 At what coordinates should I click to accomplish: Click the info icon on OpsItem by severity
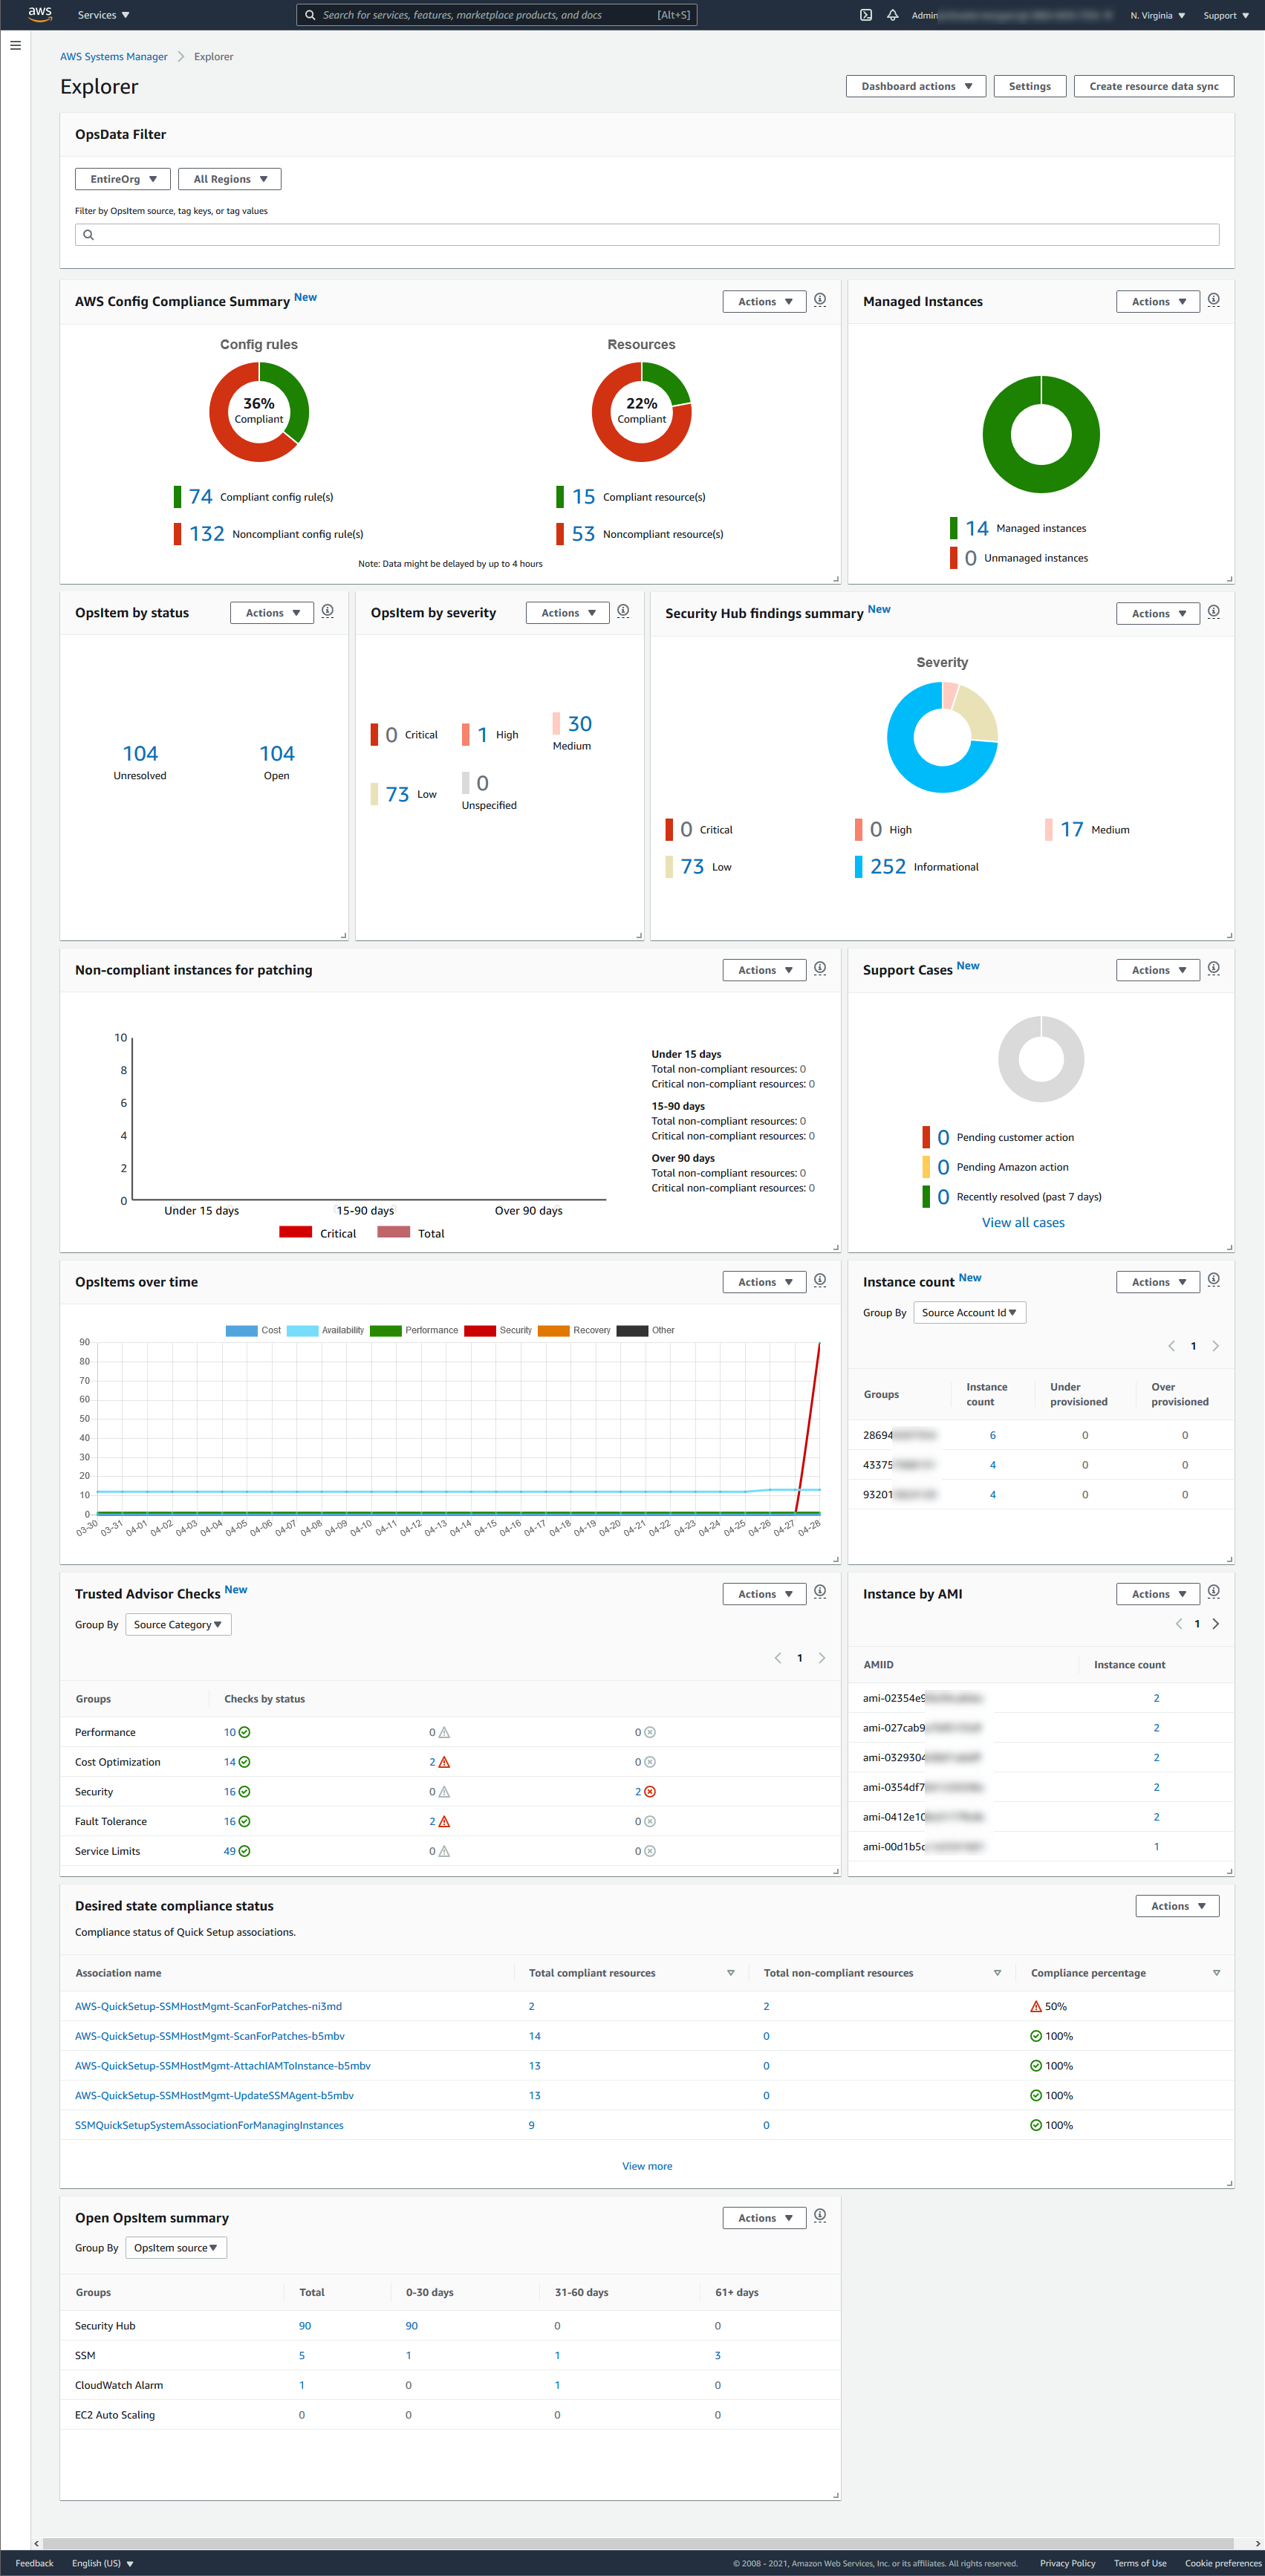(623, 611)
